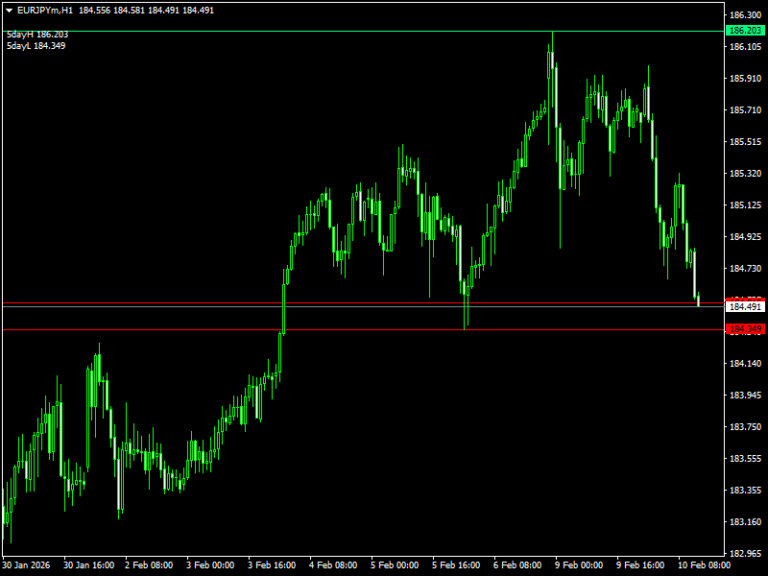Select the green 5-day high horizontal line
Screen dimensions: 768x576
[x=362, y=31]
